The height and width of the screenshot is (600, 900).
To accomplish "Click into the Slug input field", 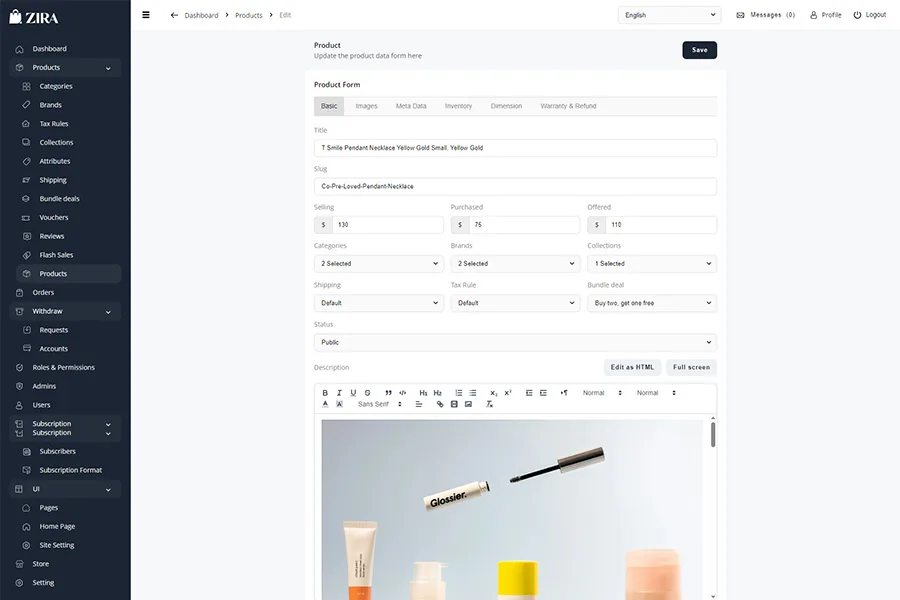I will pyautogui.click(x=515, y=186).
